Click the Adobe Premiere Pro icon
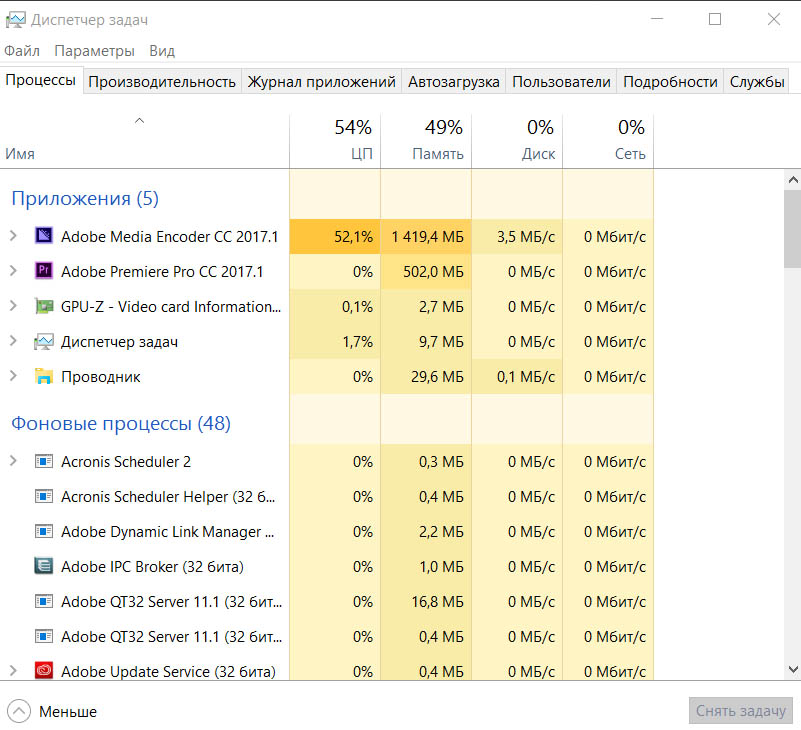801x730 pixels. [x=43, y=272]
